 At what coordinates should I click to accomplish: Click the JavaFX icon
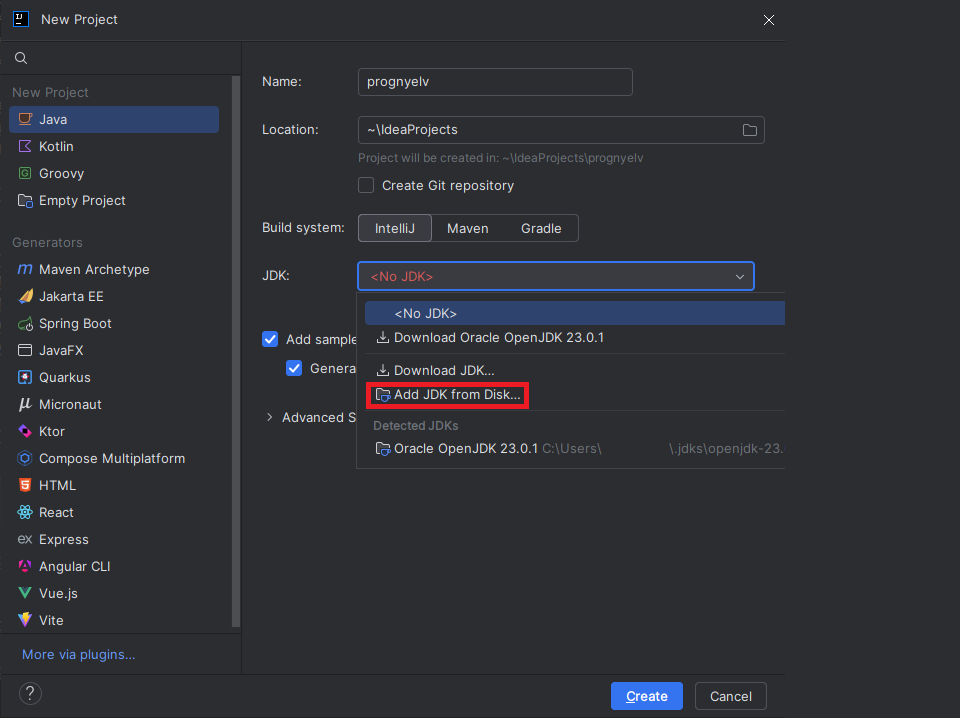click(x=25, y=350)
